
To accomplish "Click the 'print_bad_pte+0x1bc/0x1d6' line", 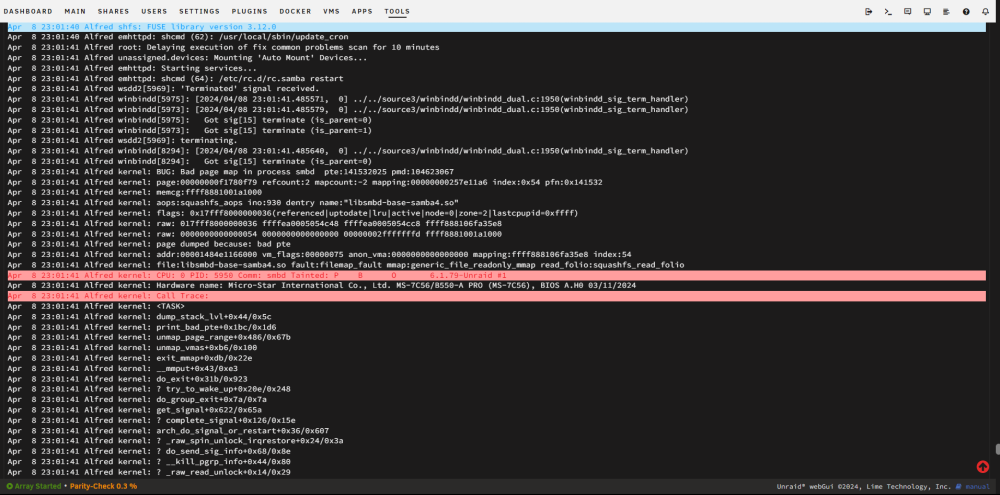I will point(142,327).
